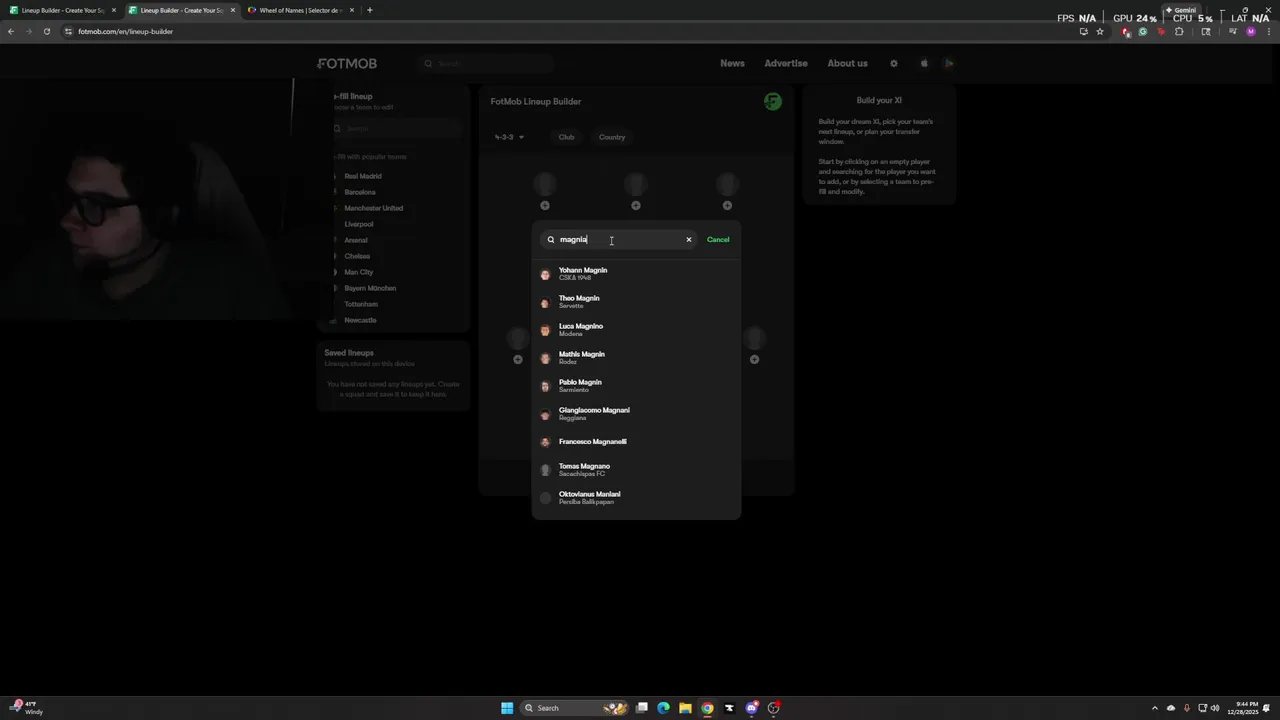Select Pablo Magnin of Sarmiento
1280x720 pixels.
click(x=636, y=386)
